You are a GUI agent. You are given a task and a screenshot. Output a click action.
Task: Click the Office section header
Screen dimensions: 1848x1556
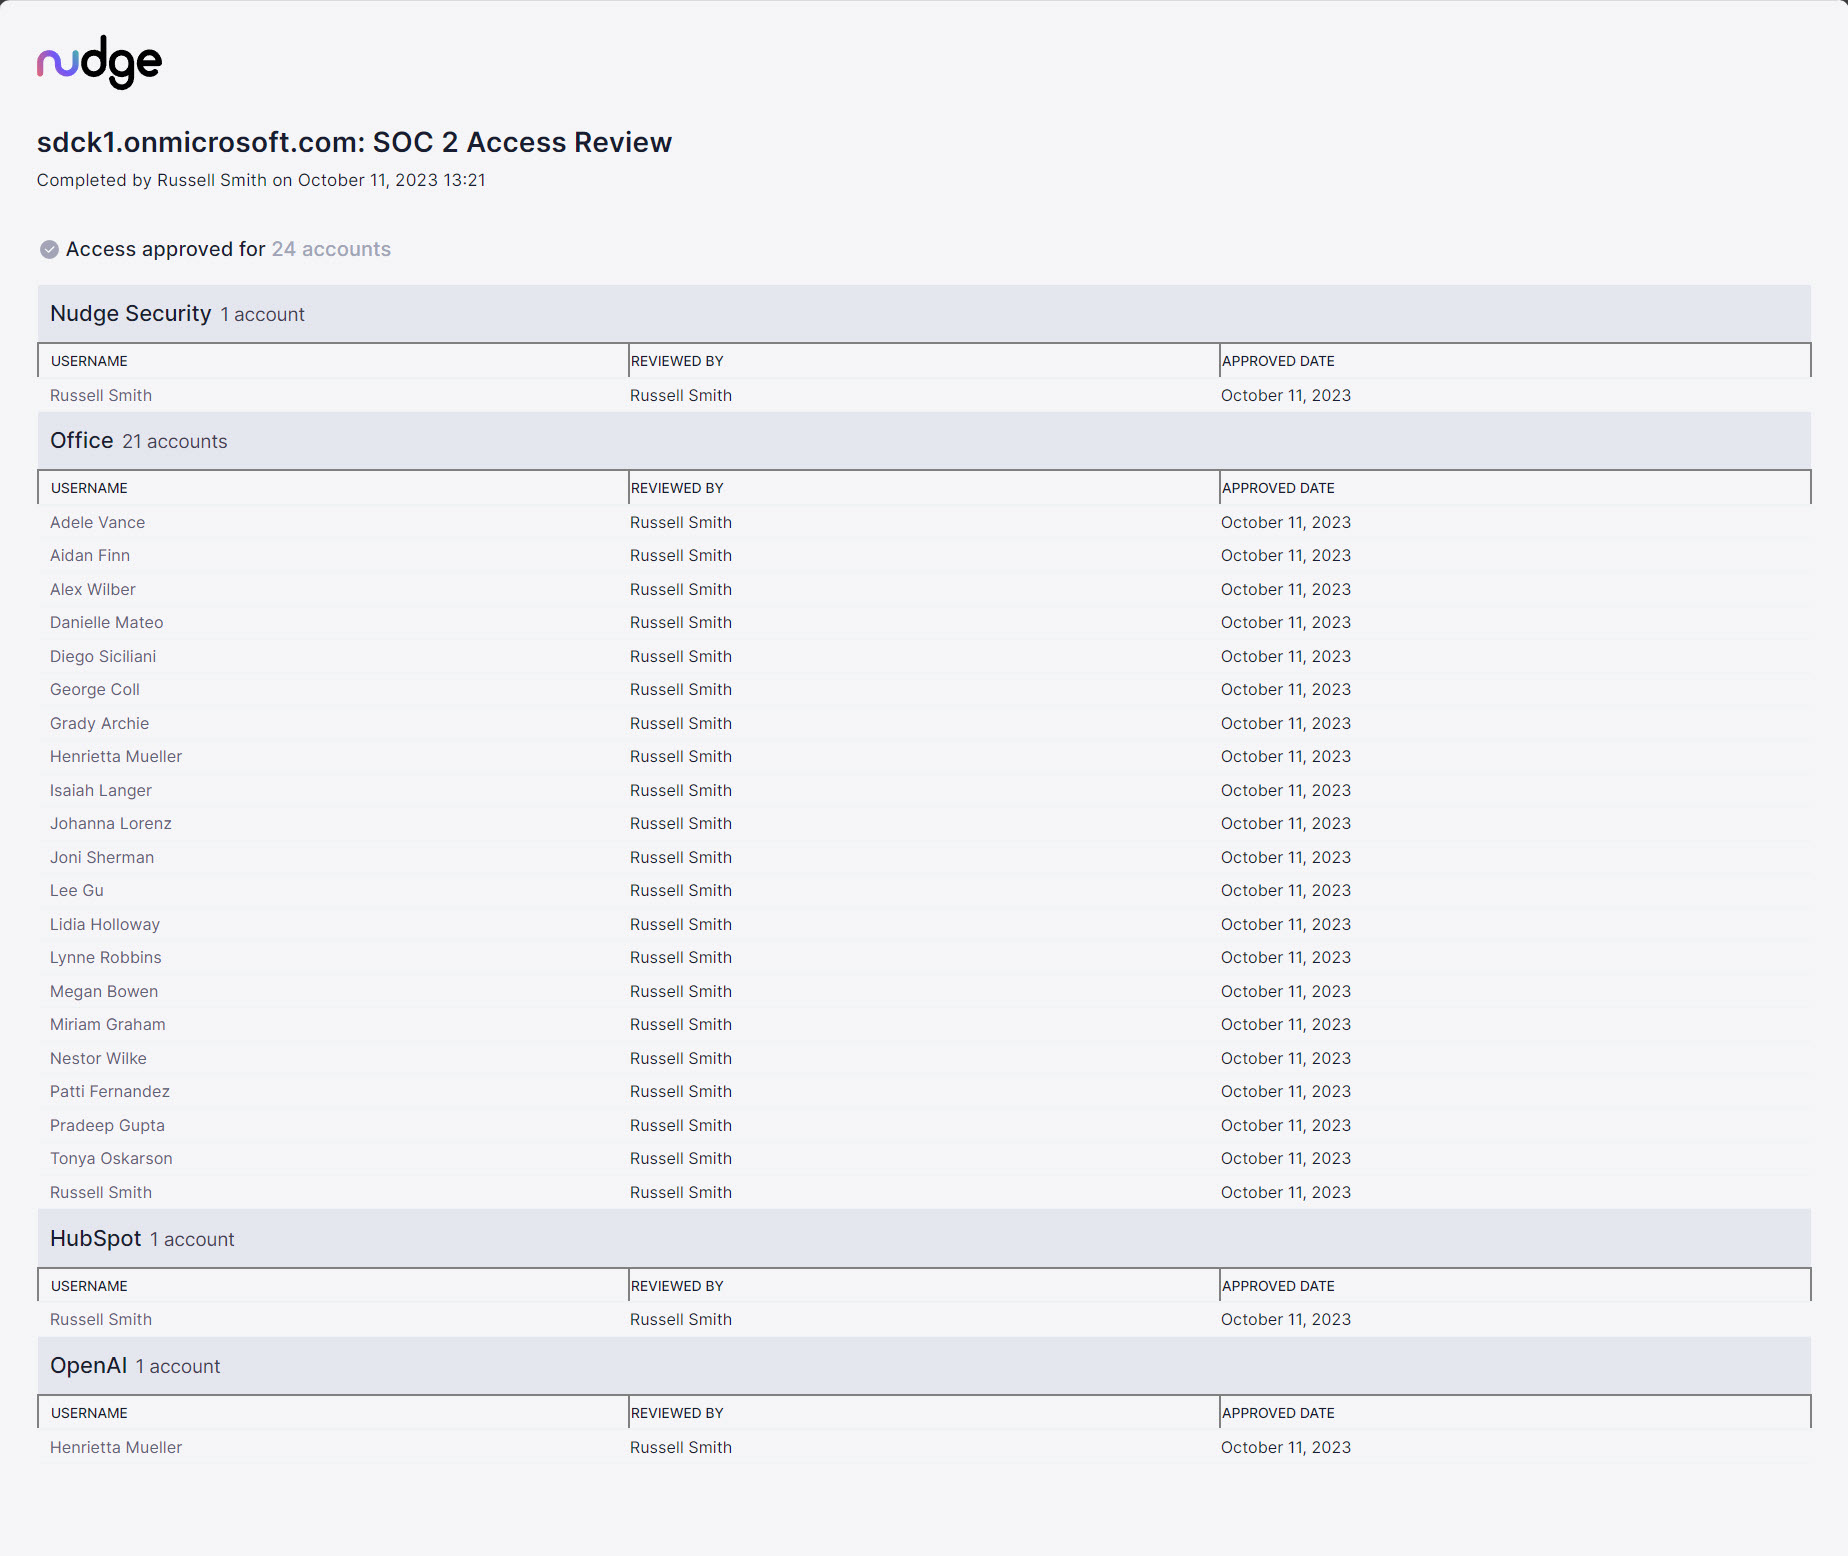click(x=924, y=441)
